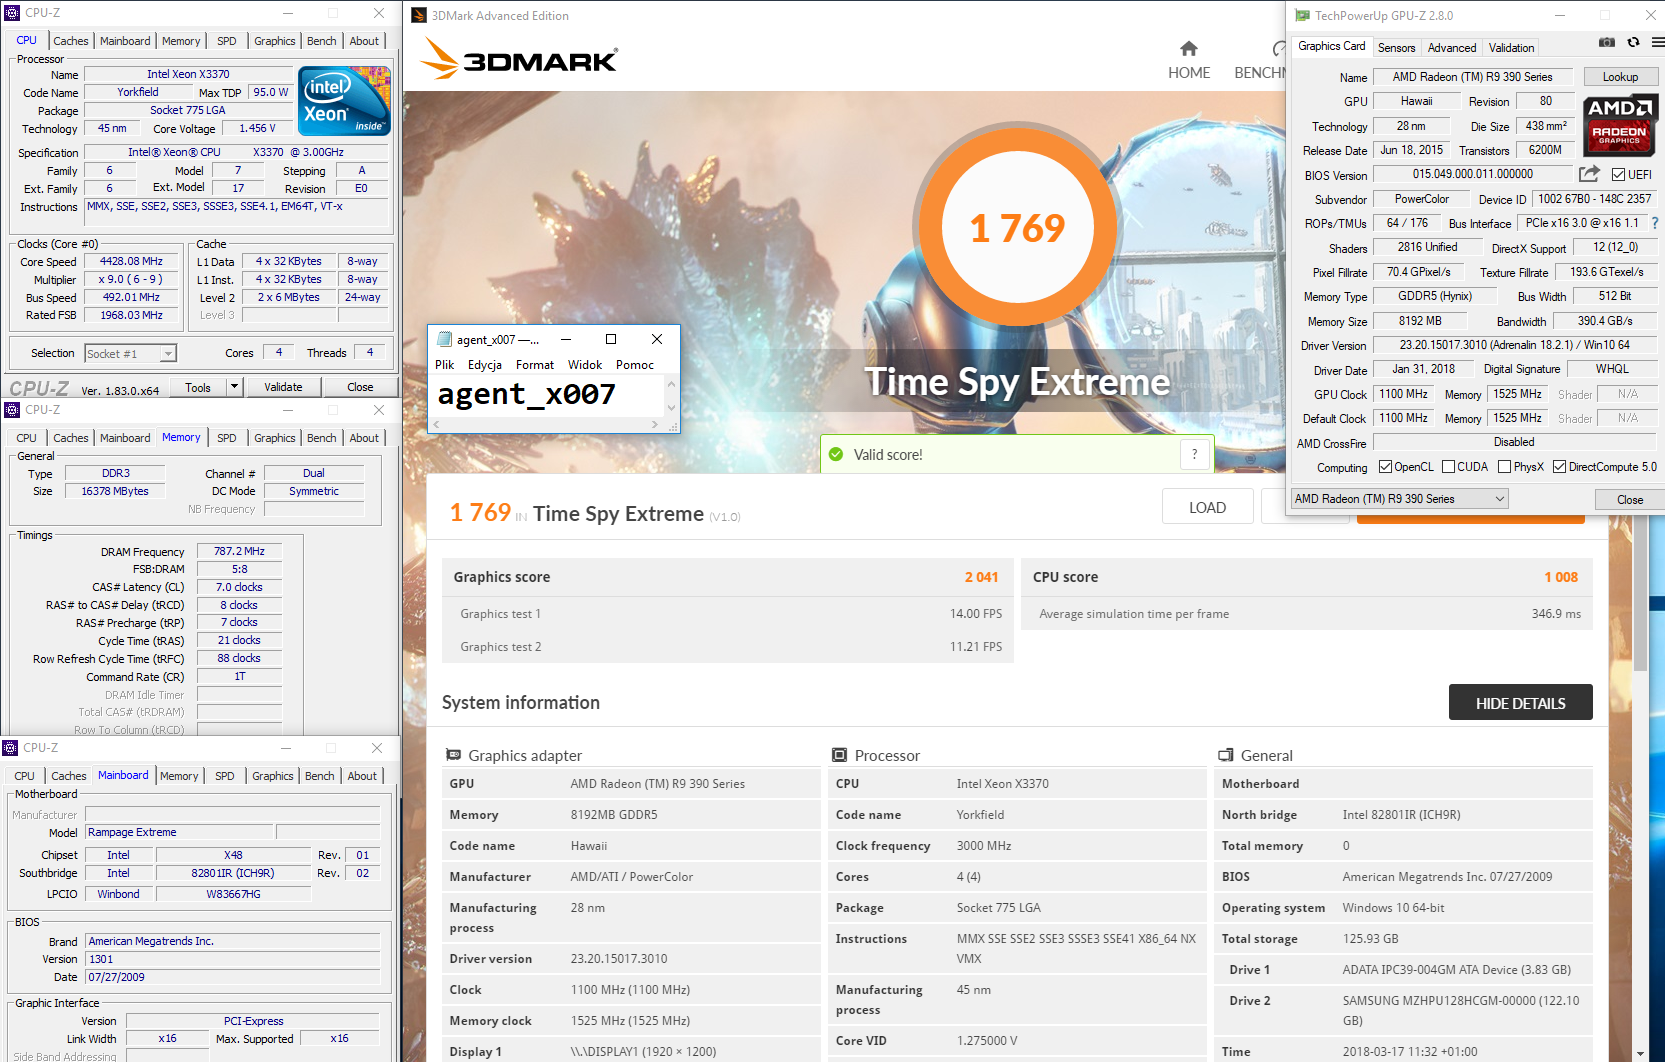This screenshot has width=1665, height=1062.
Task: Click the Notepad vertical scroll down arrow
Action: pos(671,408)
